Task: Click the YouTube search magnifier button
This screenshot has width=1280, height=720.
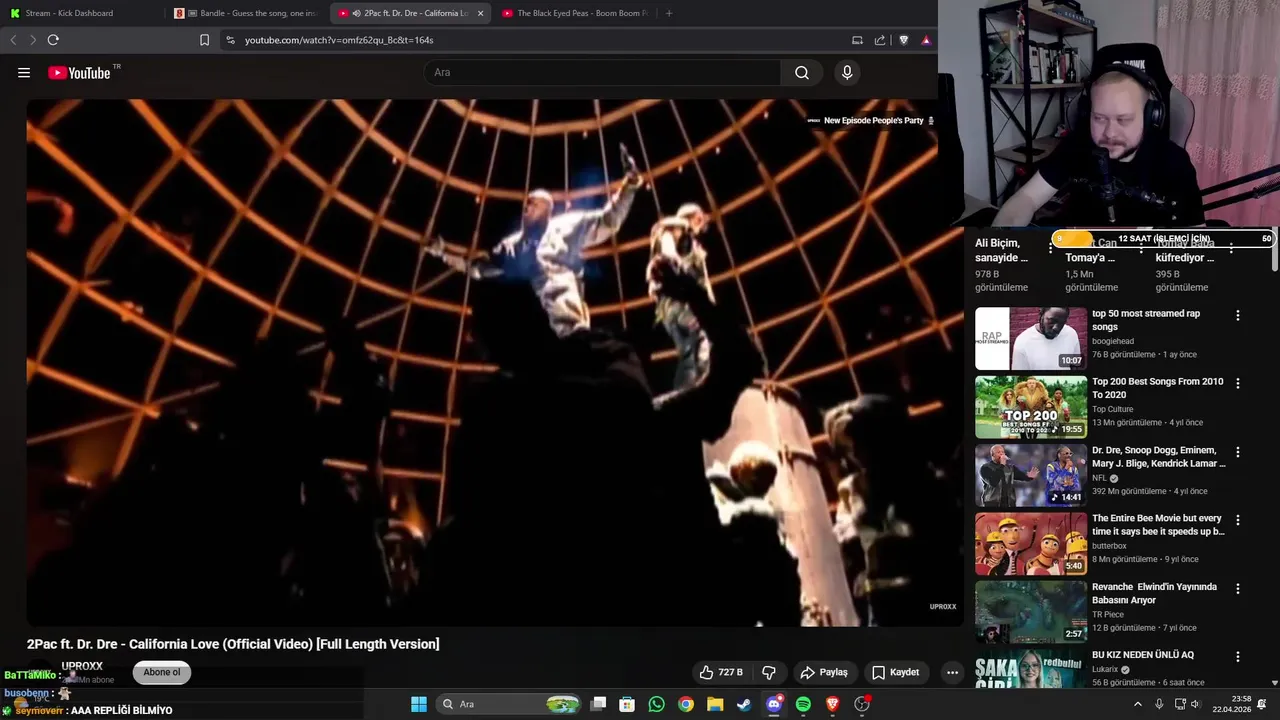Action: point(802,73)
